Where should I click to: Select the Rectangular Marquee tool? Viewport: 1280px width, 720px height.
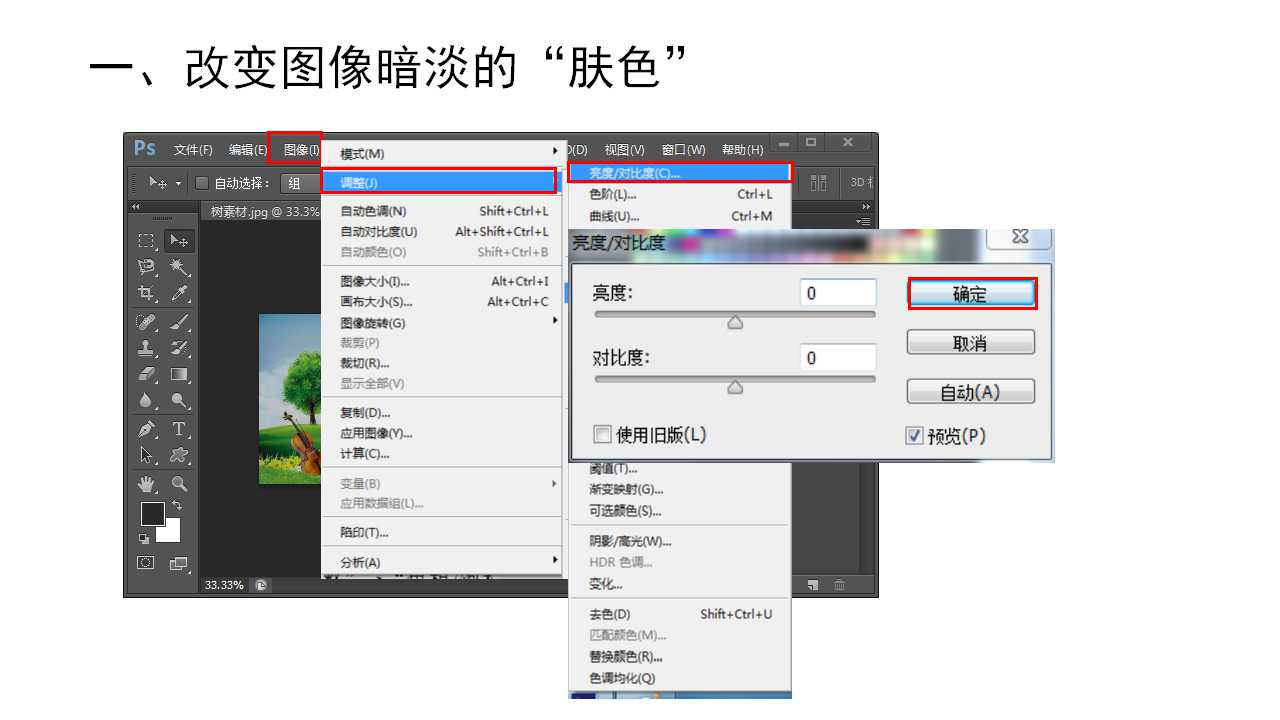click(x=147, y=241)
